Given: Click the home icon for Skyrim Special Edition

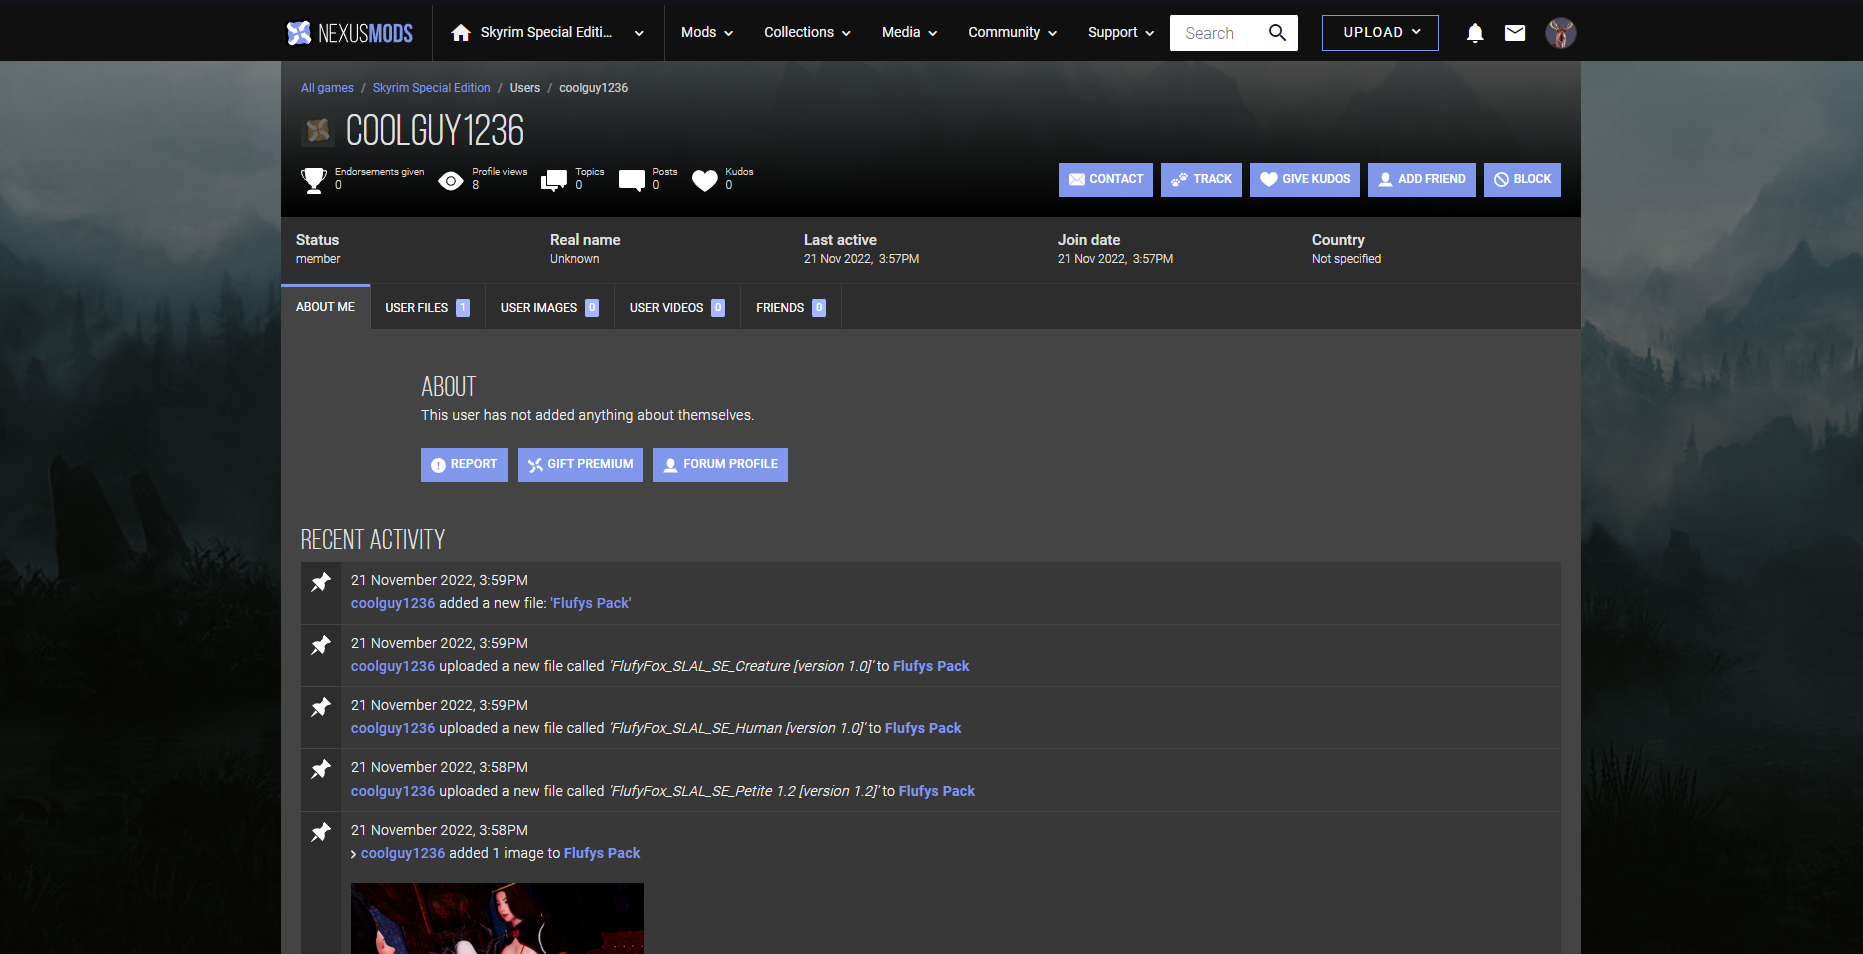Looking at the screenshot, I should tap(461, 33).
